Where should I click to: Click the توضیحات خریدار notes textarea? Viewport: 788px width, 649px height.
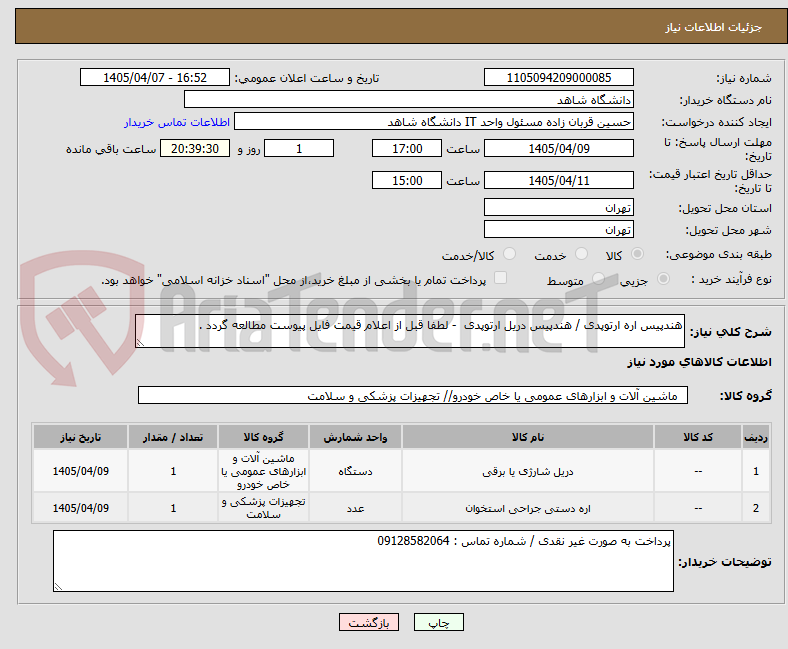click(x=363, y=561)
